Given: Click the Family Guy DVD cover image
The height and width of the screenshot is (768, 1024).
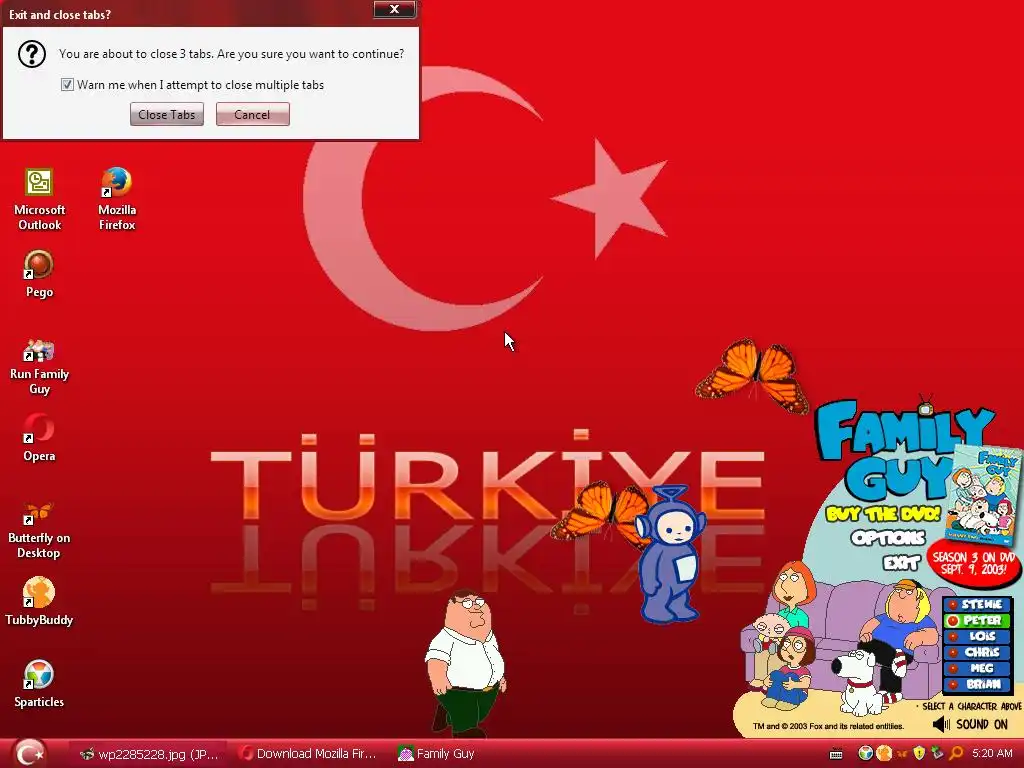Looking at the screenshot, I should tap(982, 495).
